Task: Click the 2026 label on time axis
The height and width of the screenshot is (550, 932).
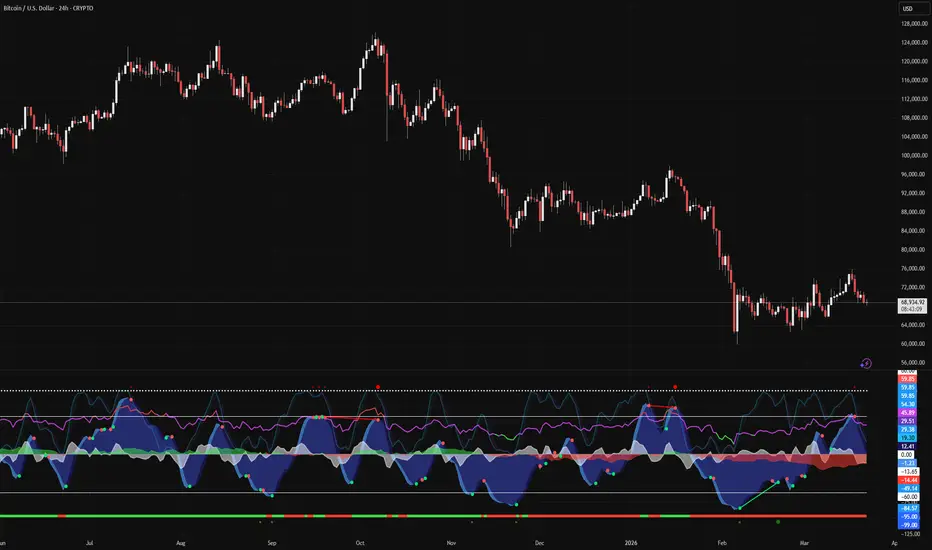Action: [x=631, y=543]
